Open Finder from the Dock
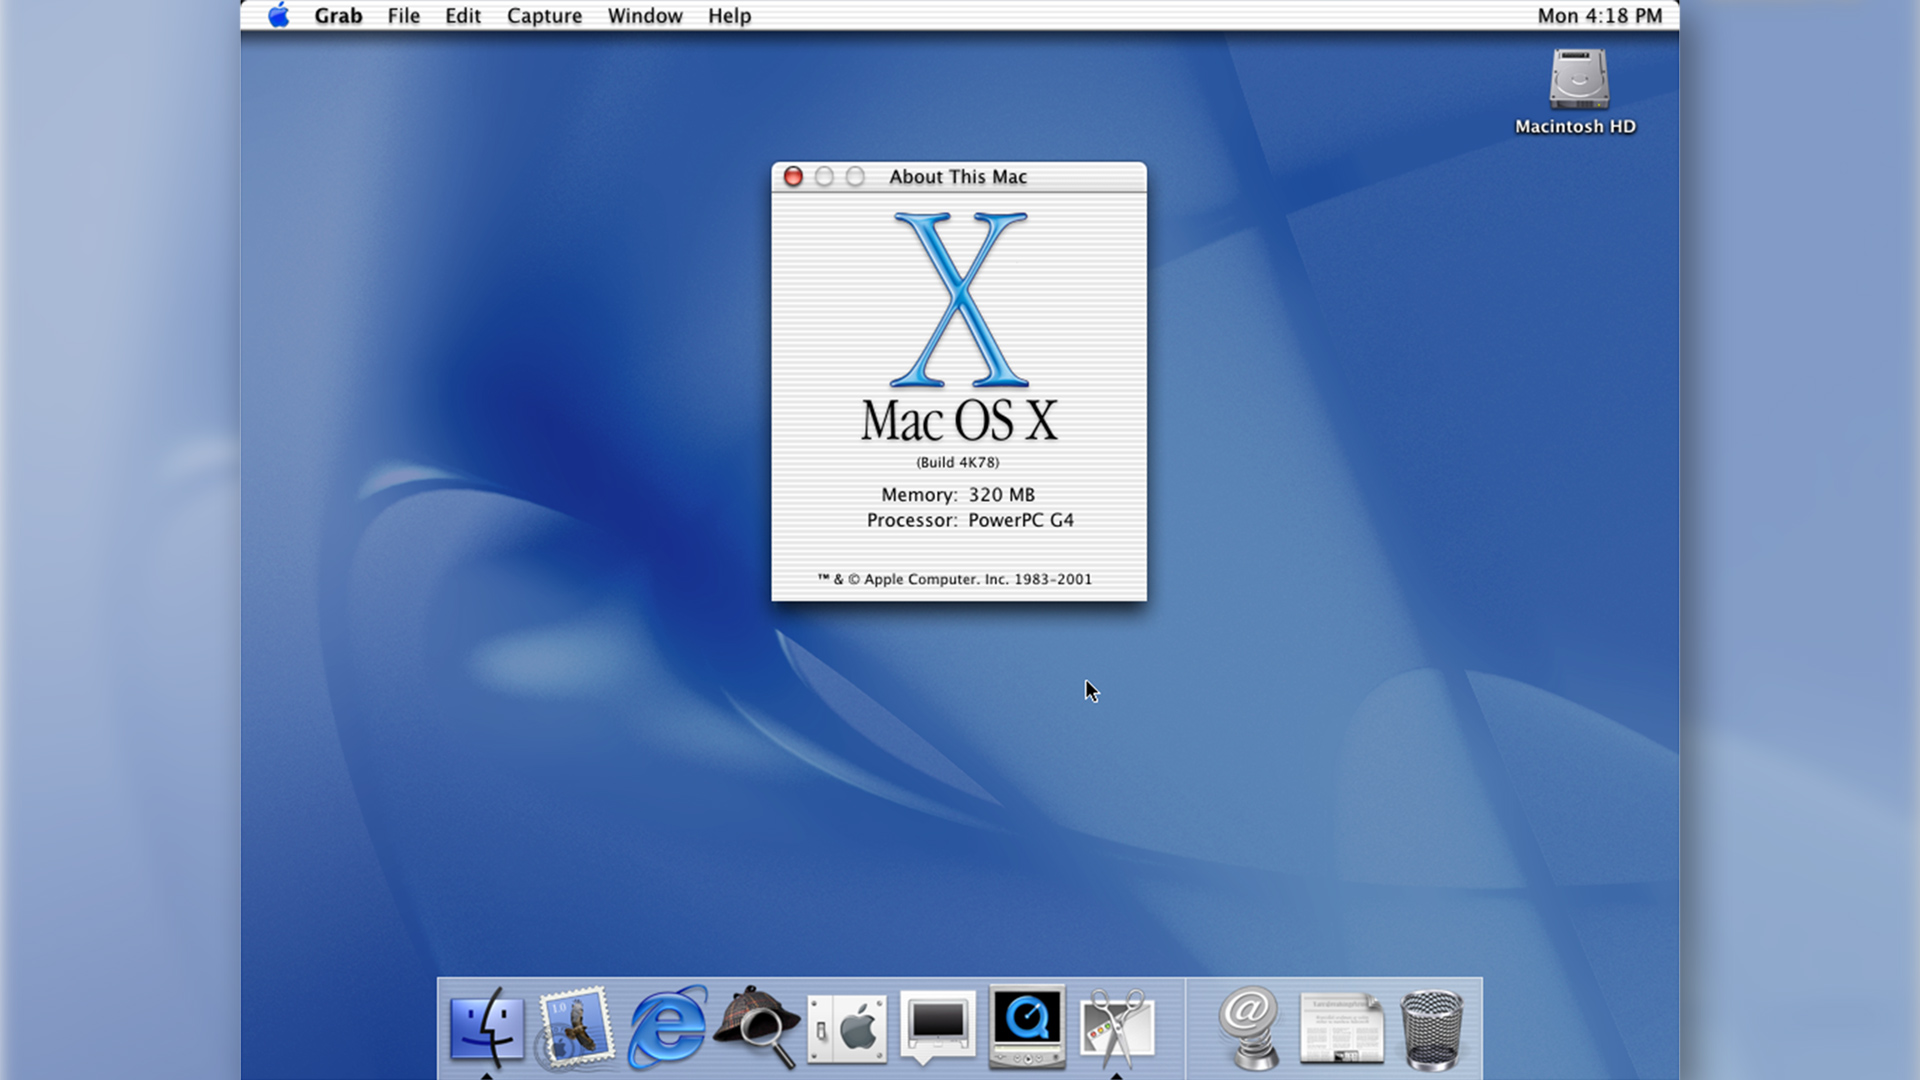The width and height of the screenshot is (1920, 1080). [x=487, y=1027]
